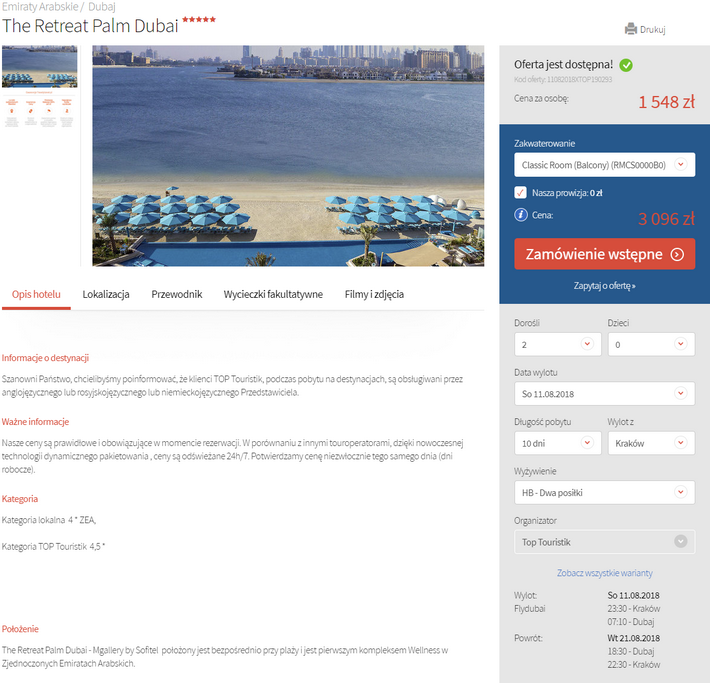Expand the Dorośli adults count dropdown
710x683 pixels.
point(557,344)
